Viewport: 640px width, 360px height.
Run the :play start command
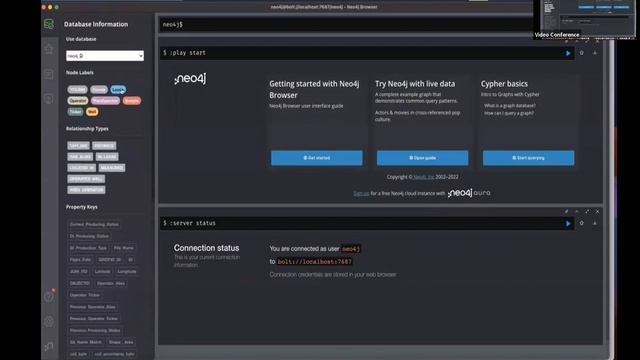point(568,53)
